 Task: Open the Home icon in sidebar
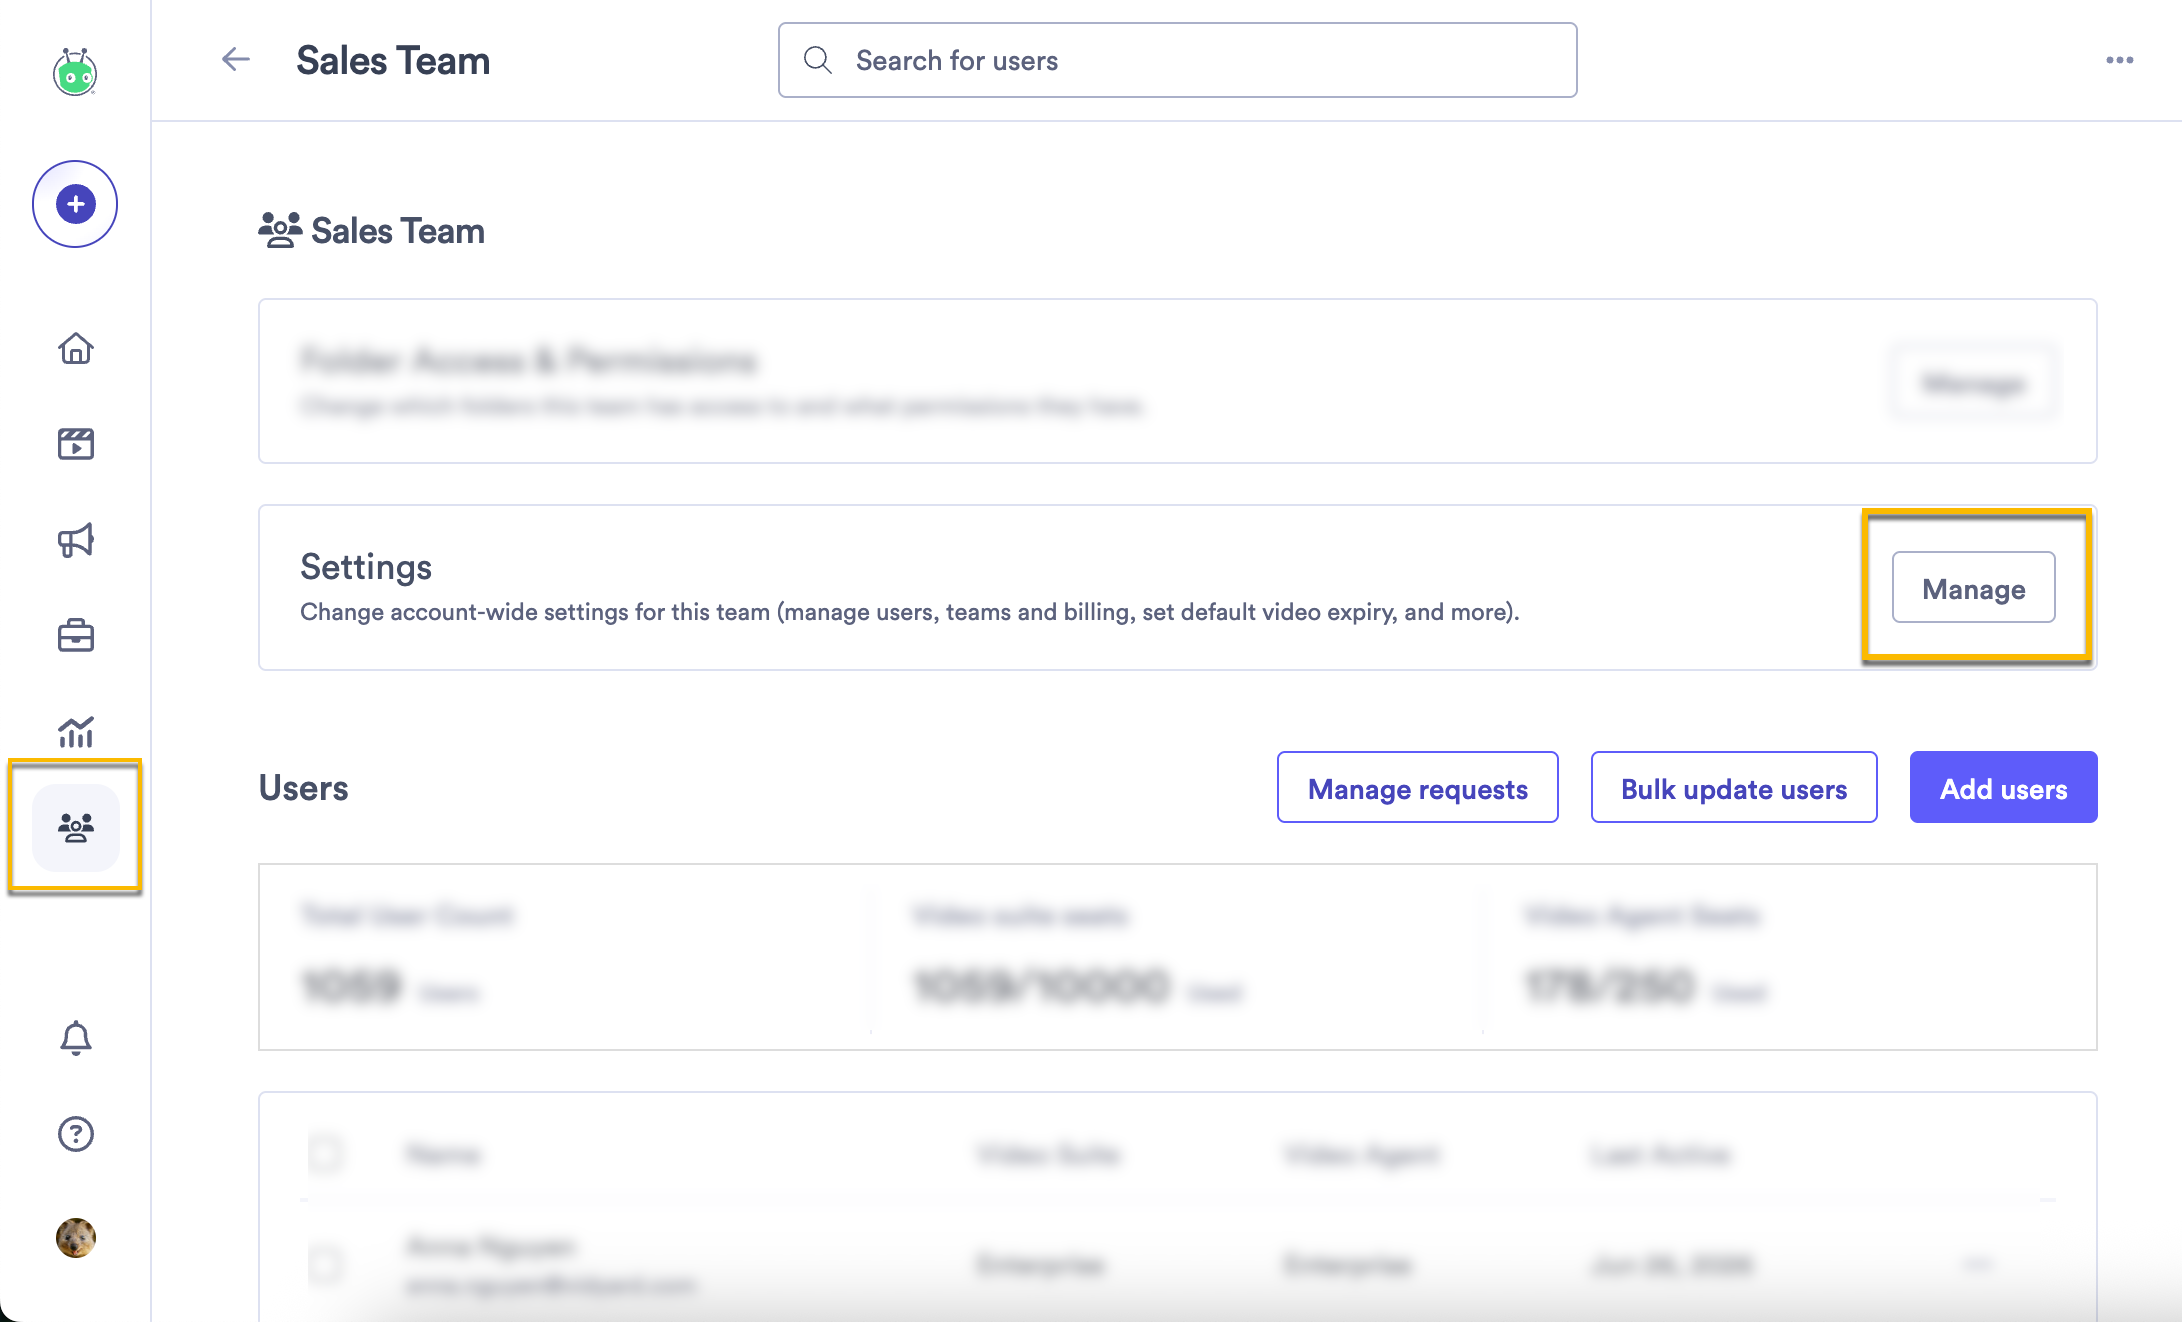pyautogui.click(x=76, y=348)
